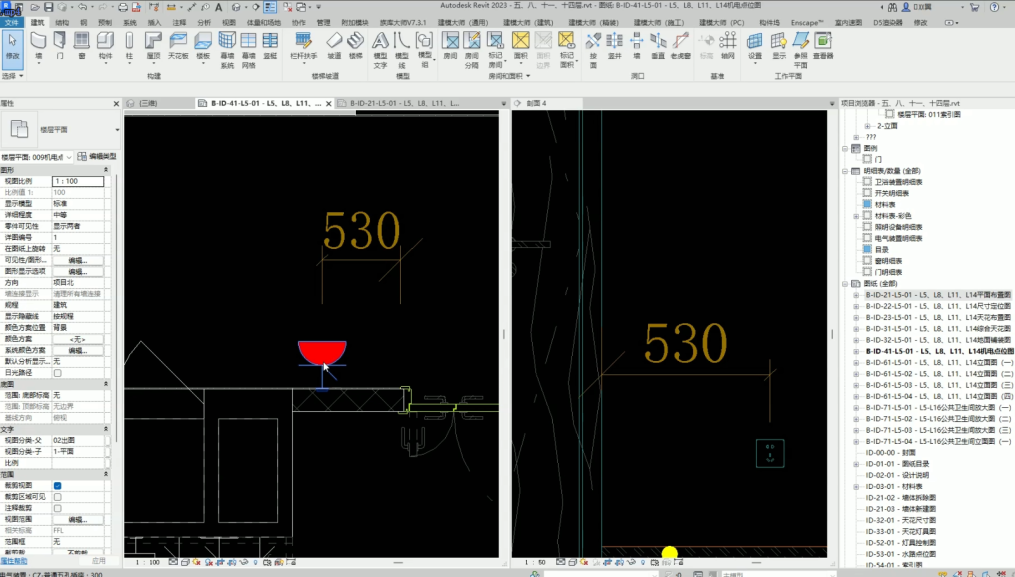Screen dimensions: 1015x577
Task: Toggle the 裁剪视图 crop view checkbox
Action: pyautogui.click(x=57, y=485)
